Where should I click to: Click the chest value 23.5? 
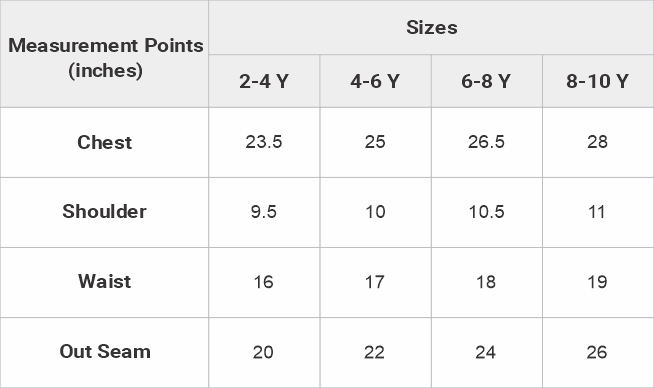tap(264, 142)
